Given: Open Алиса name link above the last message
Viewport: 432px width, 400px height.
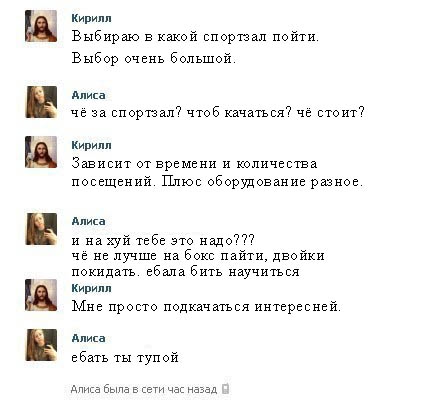Looking at the screenshot, I should tap(88, 338).
